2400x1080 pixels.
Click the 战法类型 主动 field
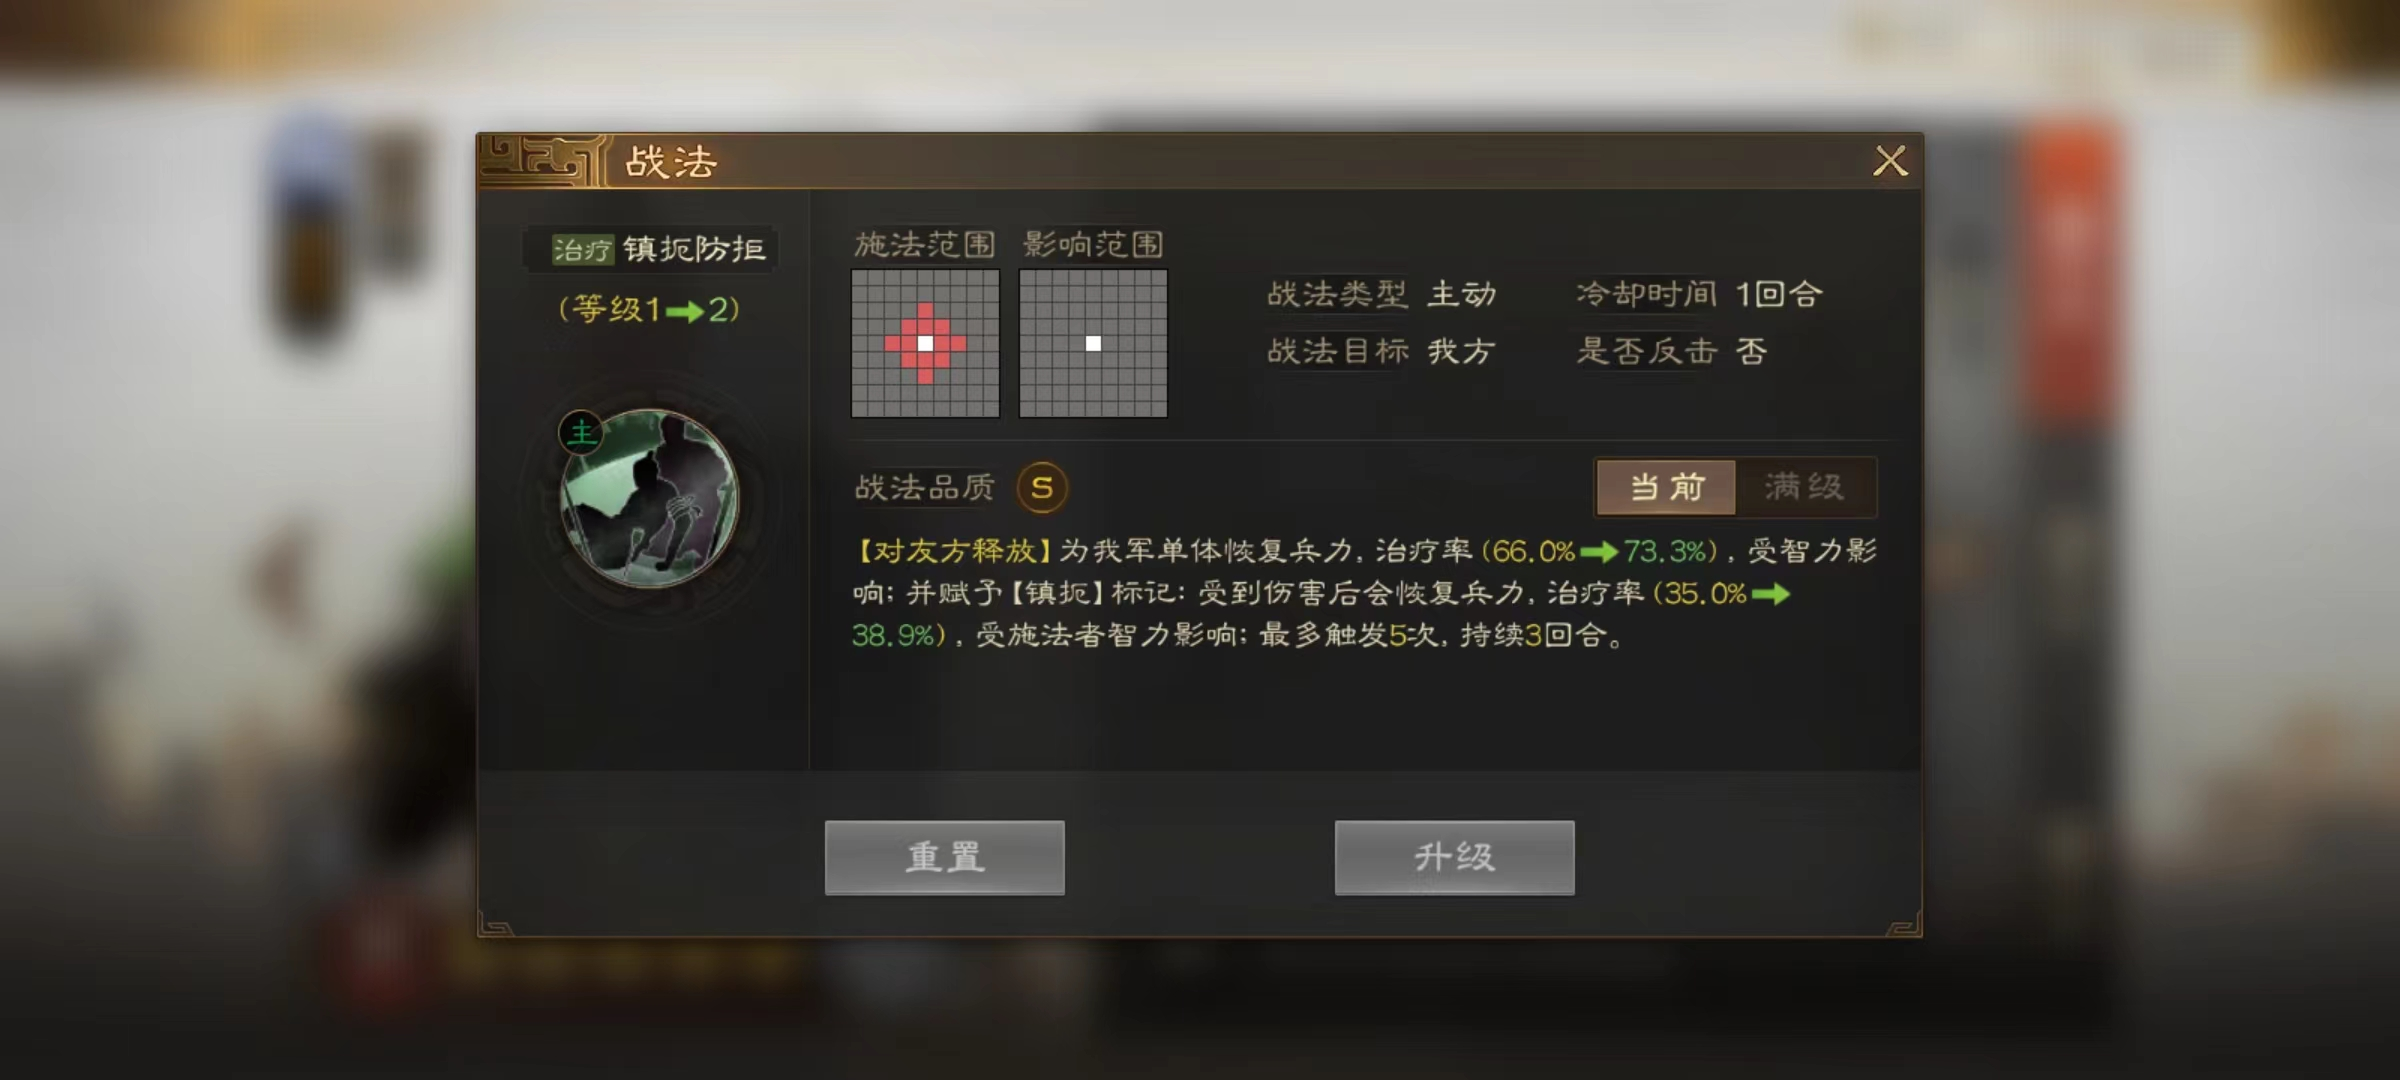click(1382, 294)
